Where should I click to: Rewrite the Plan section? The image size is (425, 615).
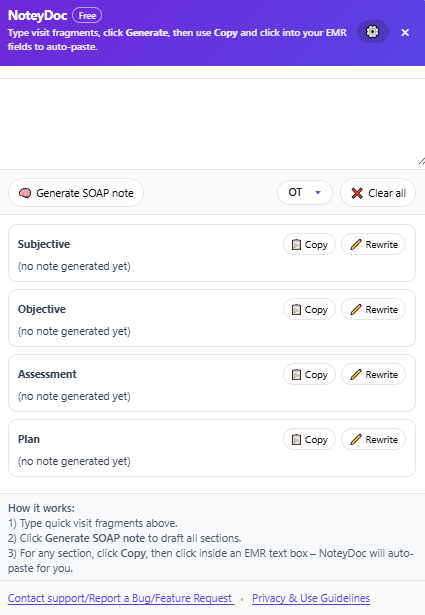373,439
